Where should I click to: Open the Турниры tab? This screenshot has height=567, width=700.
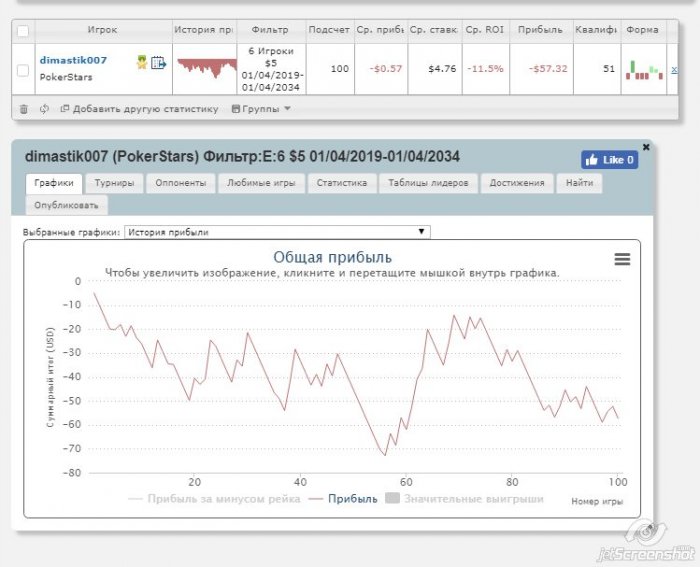[x=114, y=183]
